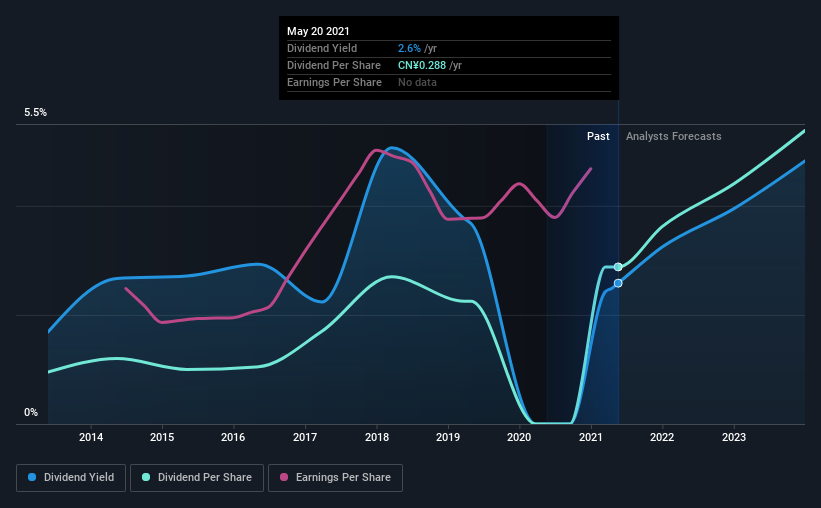Image resolution: width=821 pixels, height=508 pixels.
Task: Click the 5.5% y-axis label
Action: [35, 113]
